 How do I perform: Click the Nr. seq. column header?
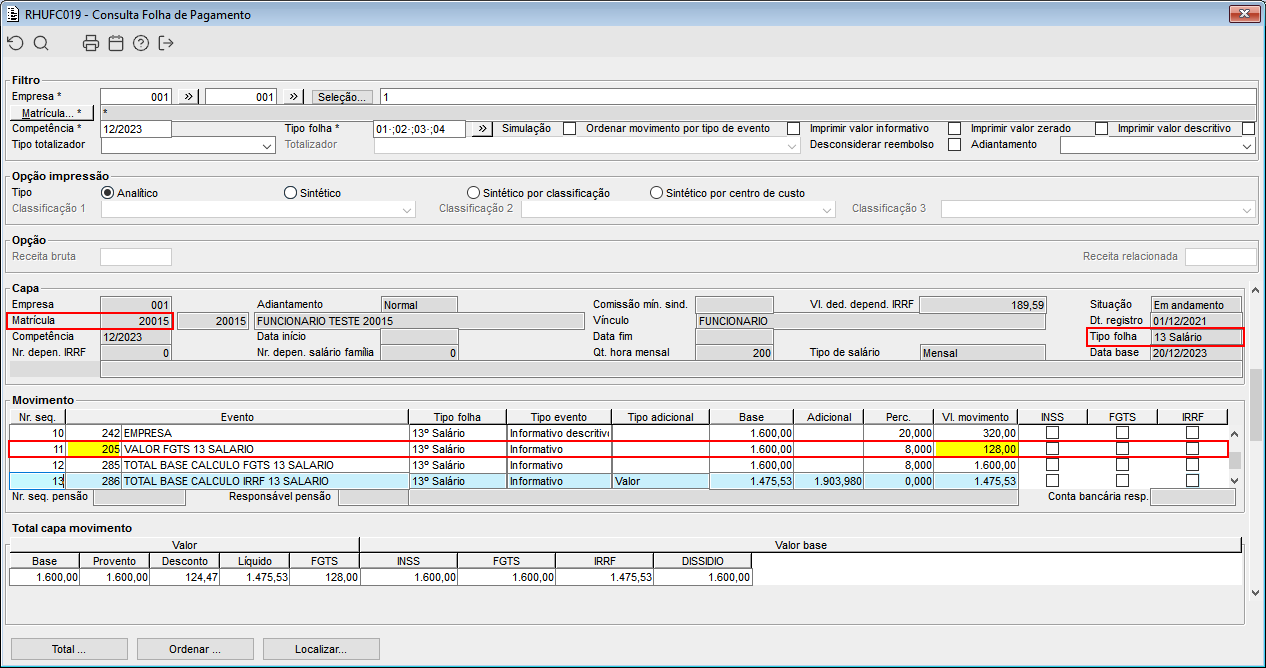tap(37, 417)
